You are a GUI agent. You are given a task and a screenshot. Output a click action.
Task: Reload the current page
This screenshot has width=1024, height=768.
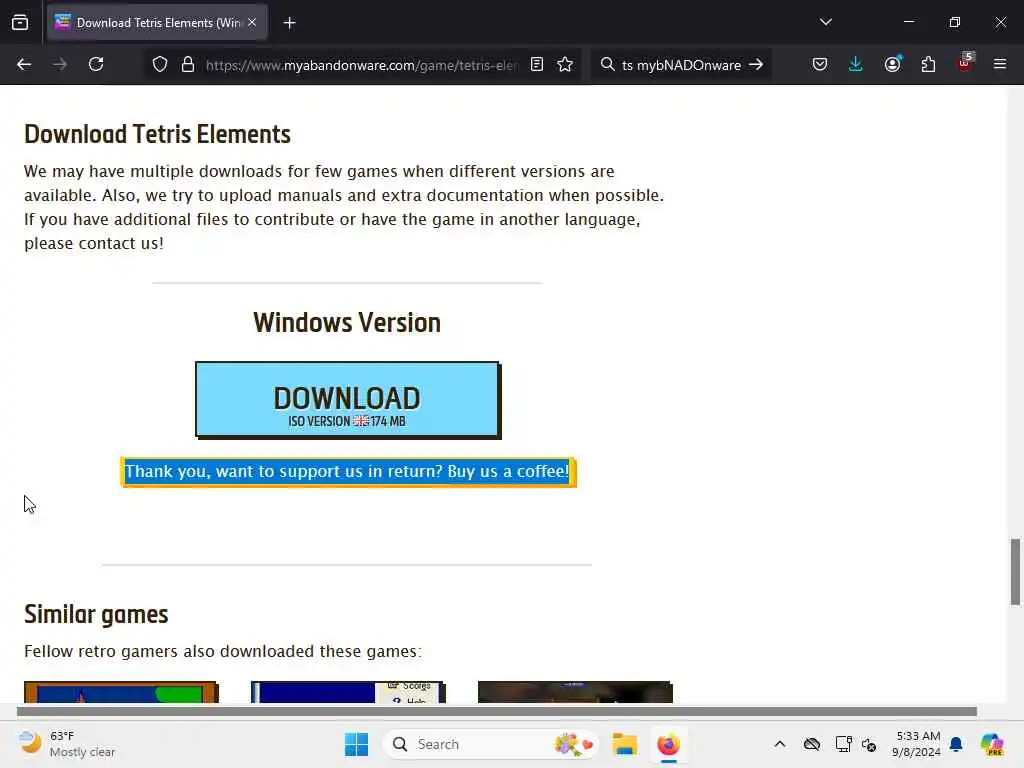click(96, 65)
